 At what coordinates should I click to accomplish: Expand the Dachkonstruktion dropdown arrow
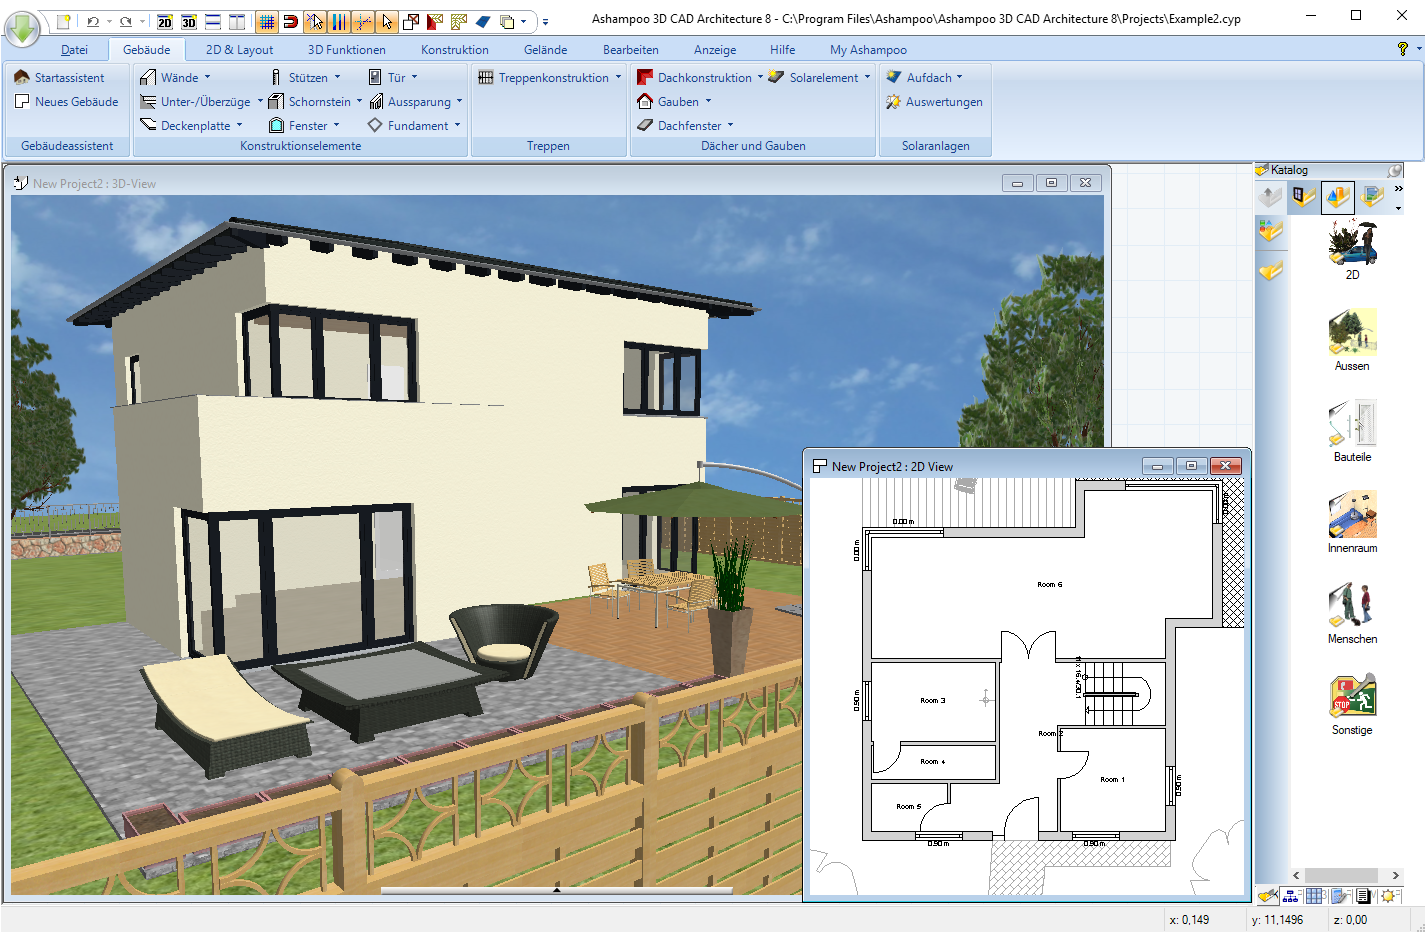click(x=760, y=78)
